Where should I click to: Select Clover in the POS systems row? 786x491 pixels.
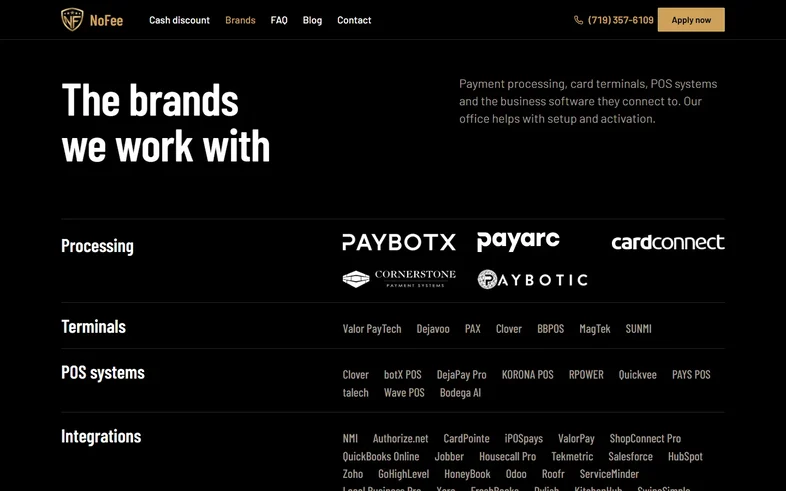pos(355,374)
